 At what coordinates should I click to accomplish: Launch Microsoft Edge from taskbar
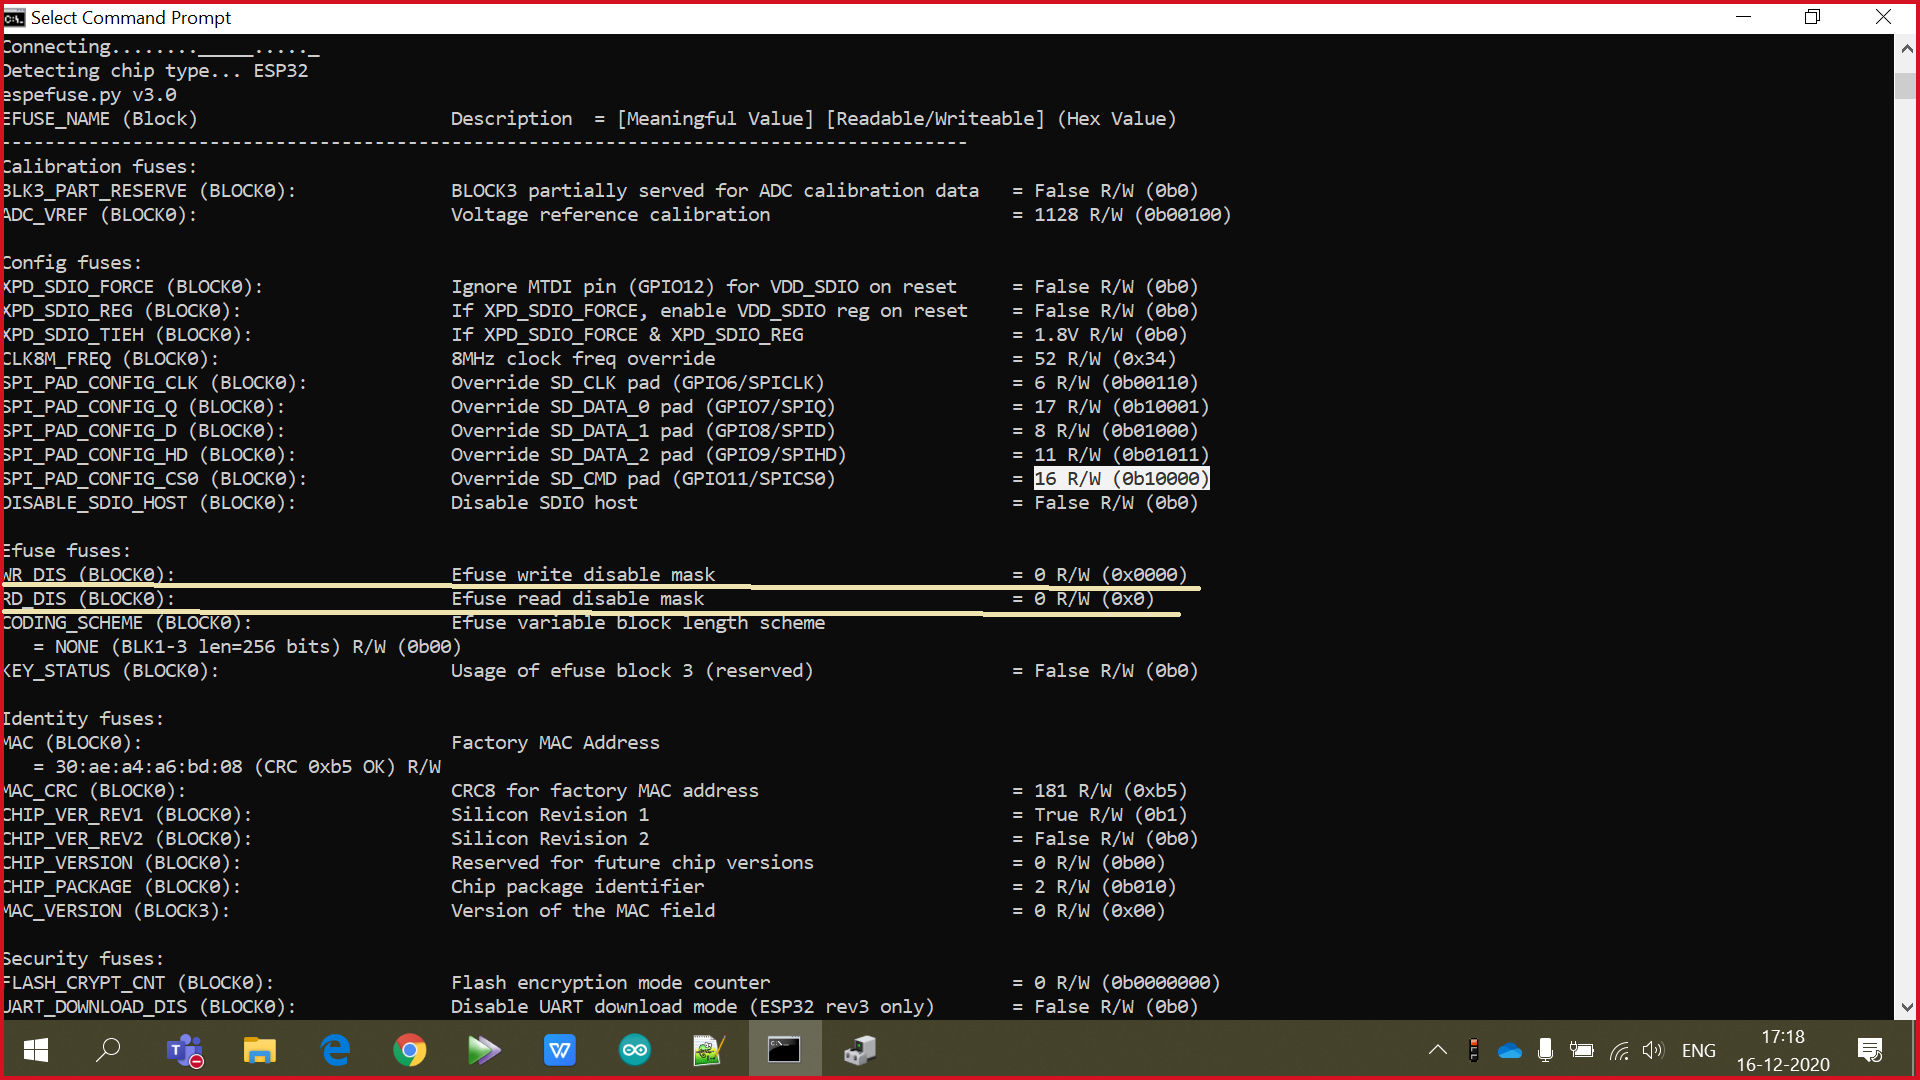pos(335,1050)
